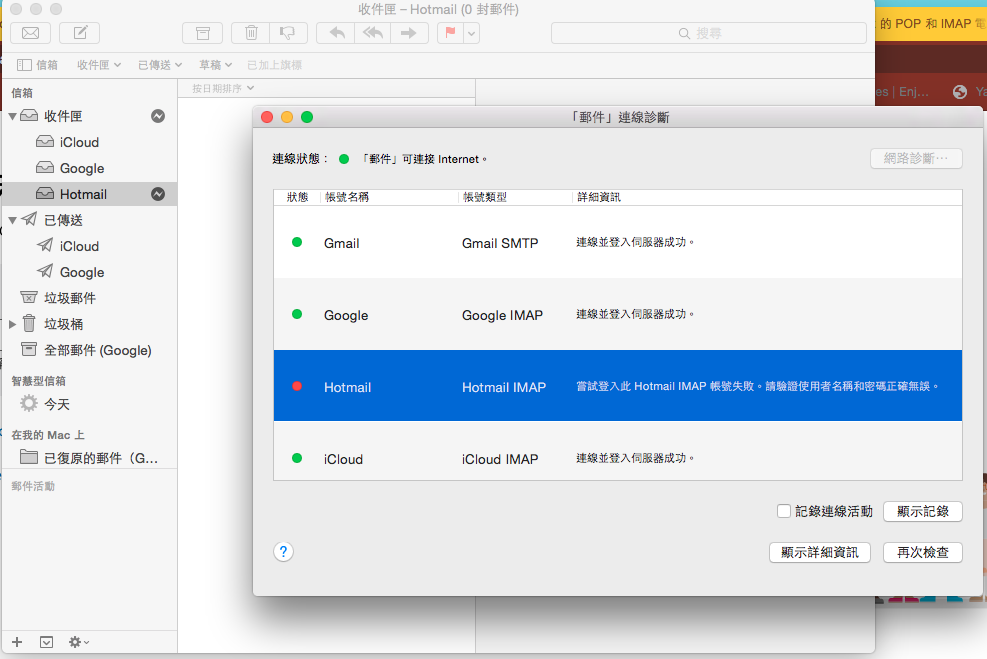Open the gear action menu at sidebar bottom

79,642
